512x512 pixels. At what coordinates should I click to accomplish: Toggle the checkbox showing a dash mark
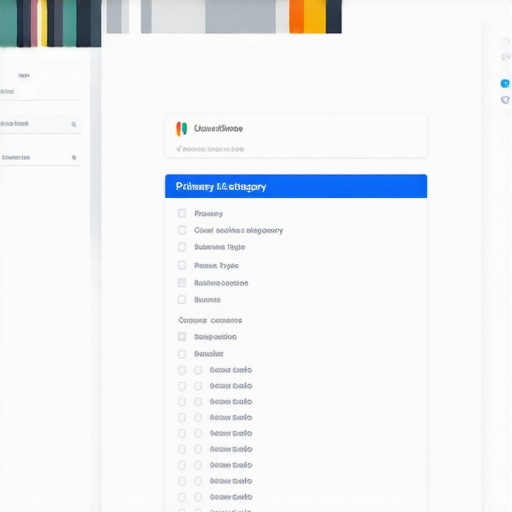[182, 283]
